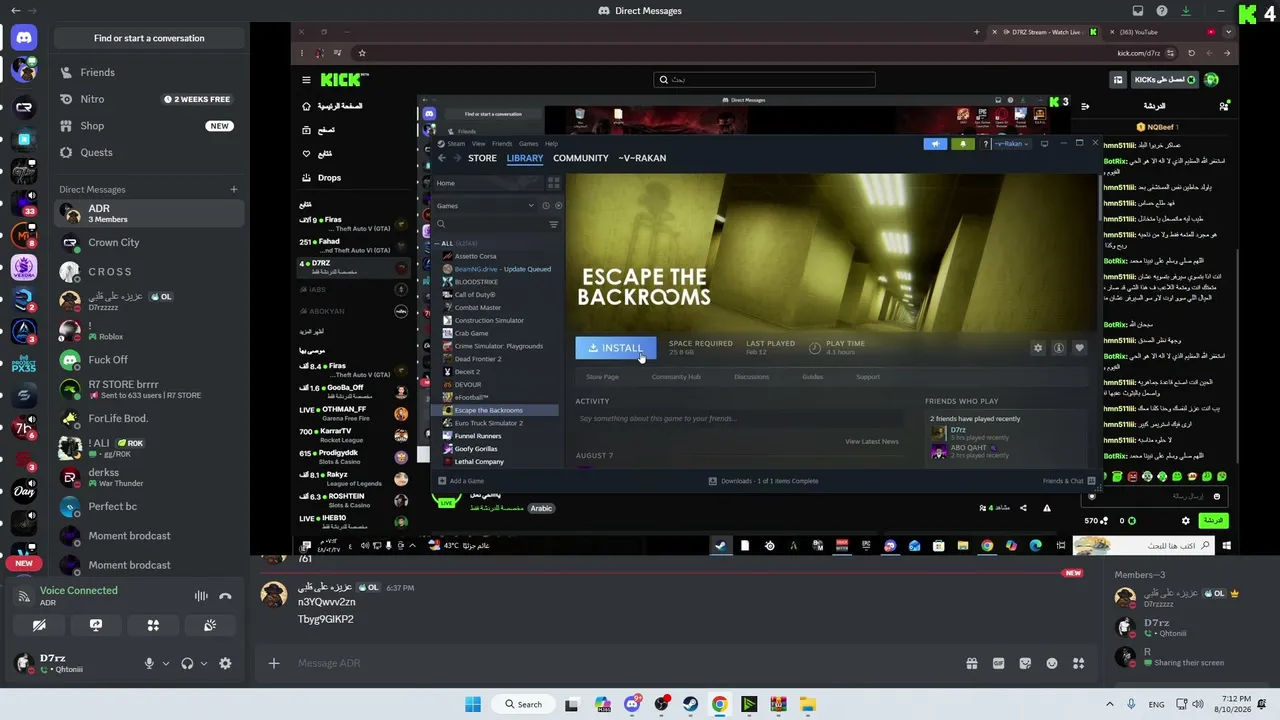Screen dimensions: 1280x720
Task: Open Windows notification bell in tray
Action: (x=1264, y=704)
